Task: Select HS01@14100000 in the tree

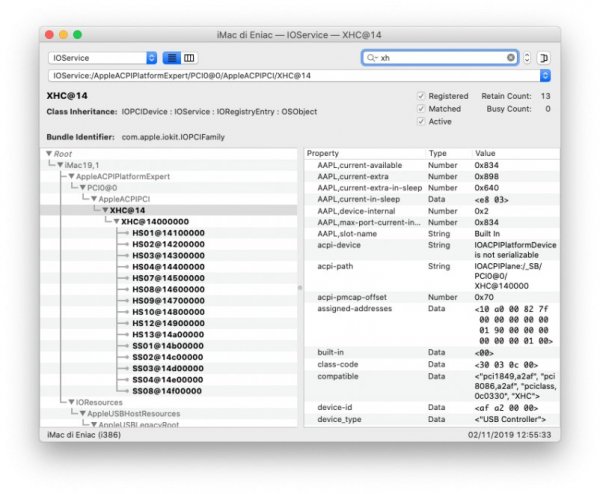Action: [167, 232]
